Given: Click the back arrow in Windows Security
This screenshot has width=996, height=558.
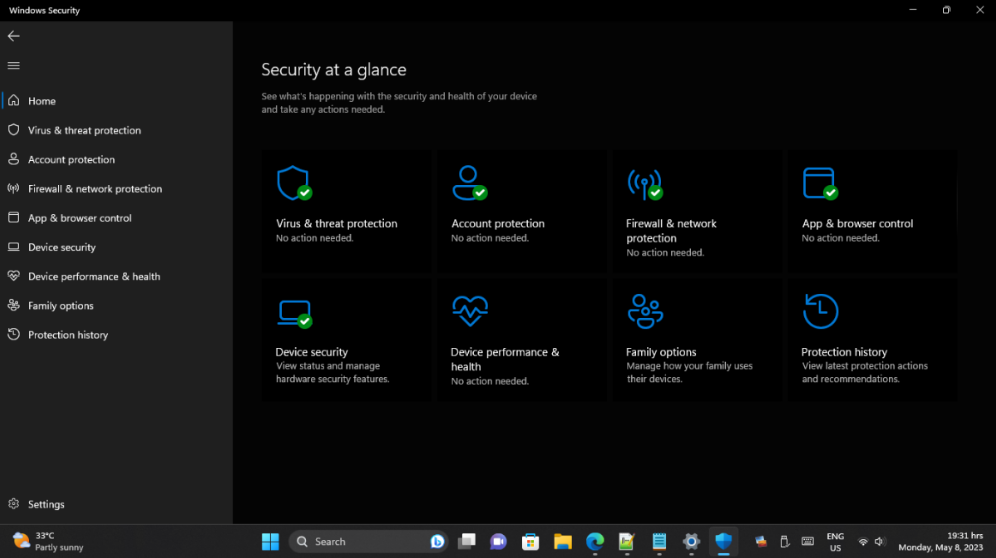Looking at the screenshot, I should 13,36.
